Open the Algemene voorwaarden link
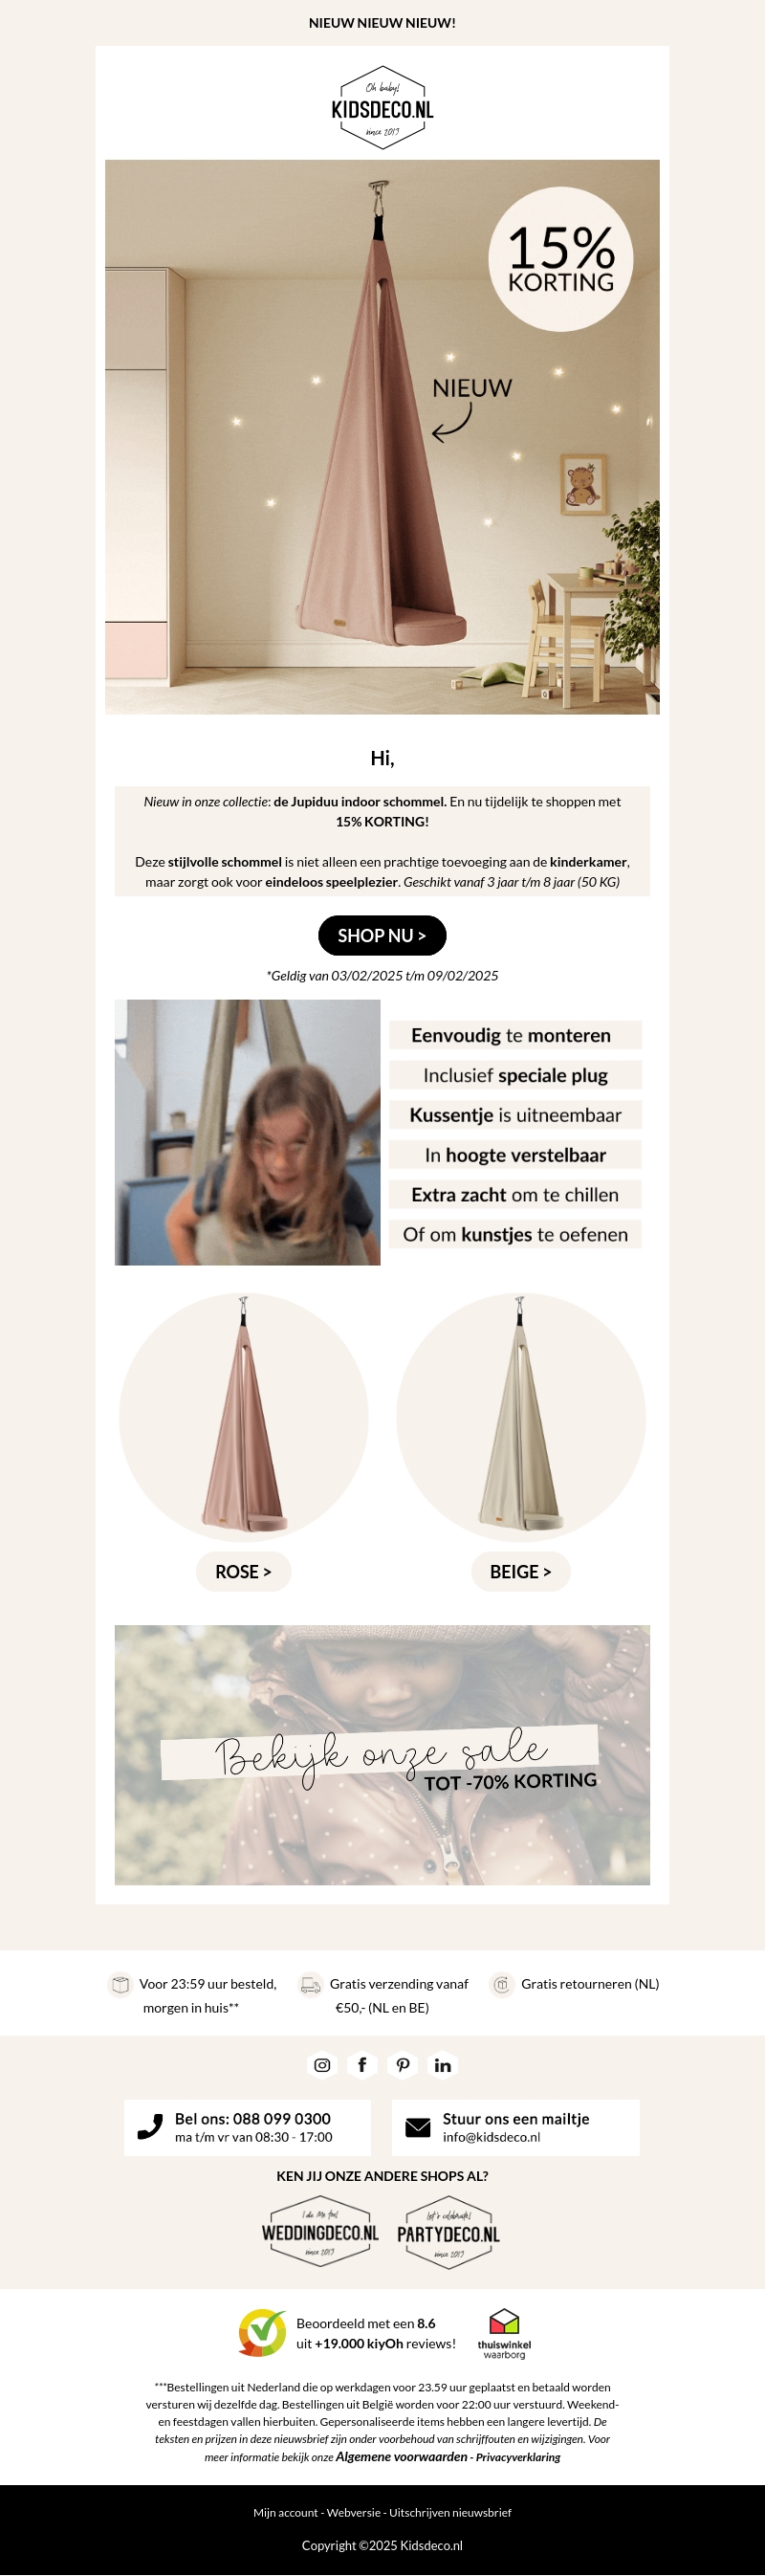The width and height of the screenshot is (765, 2576). tap(401, 2456)
